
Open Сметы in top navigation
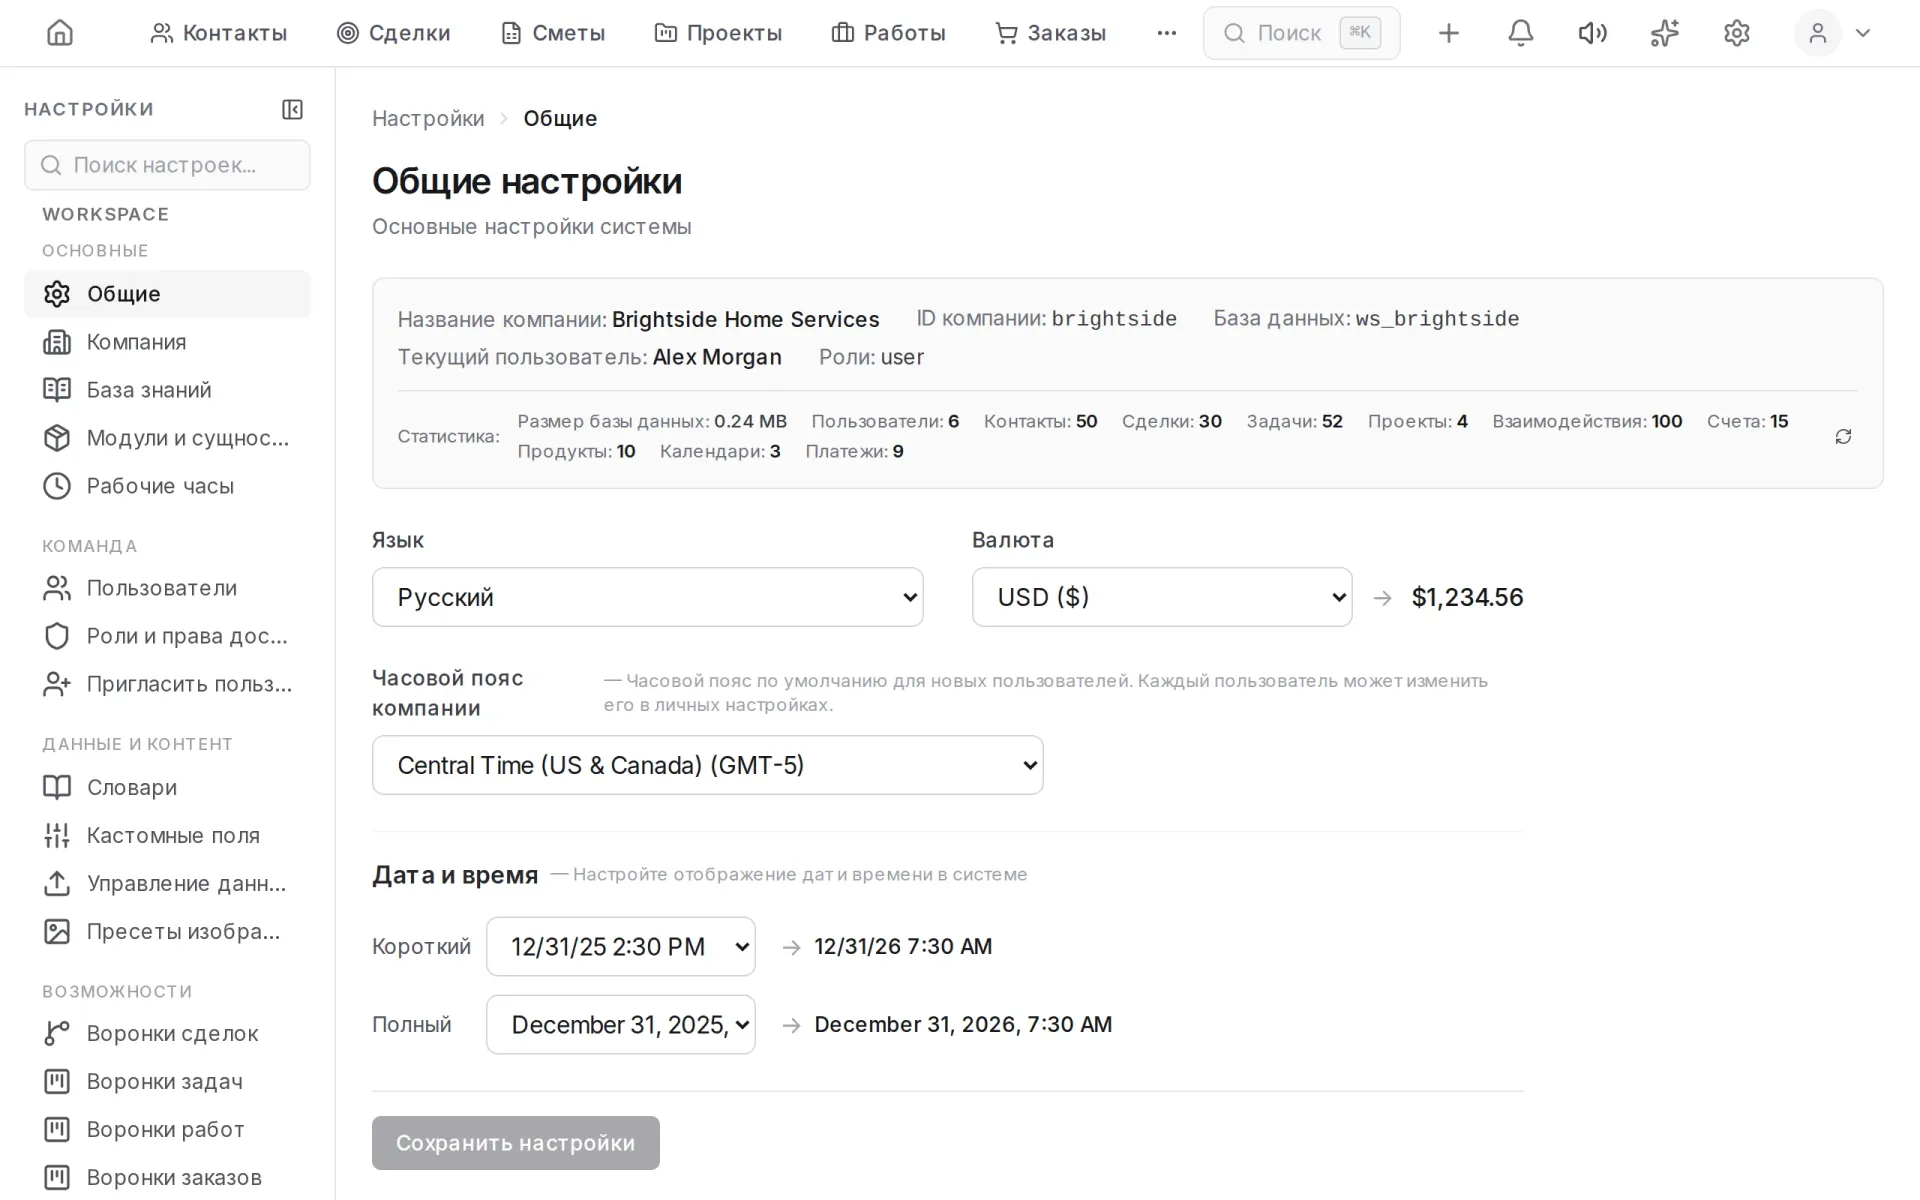click(x=553, y=33)
